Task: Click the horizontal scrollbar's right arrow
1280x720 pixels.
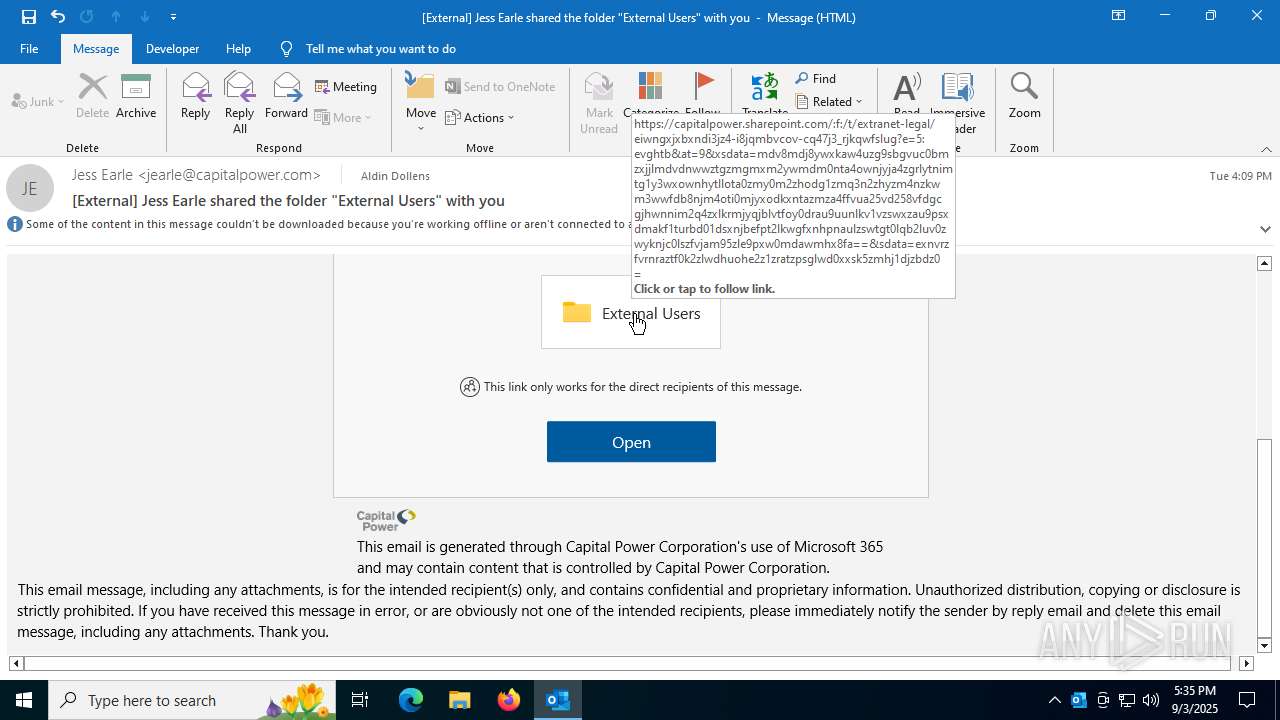Action: click(1246, 663)
